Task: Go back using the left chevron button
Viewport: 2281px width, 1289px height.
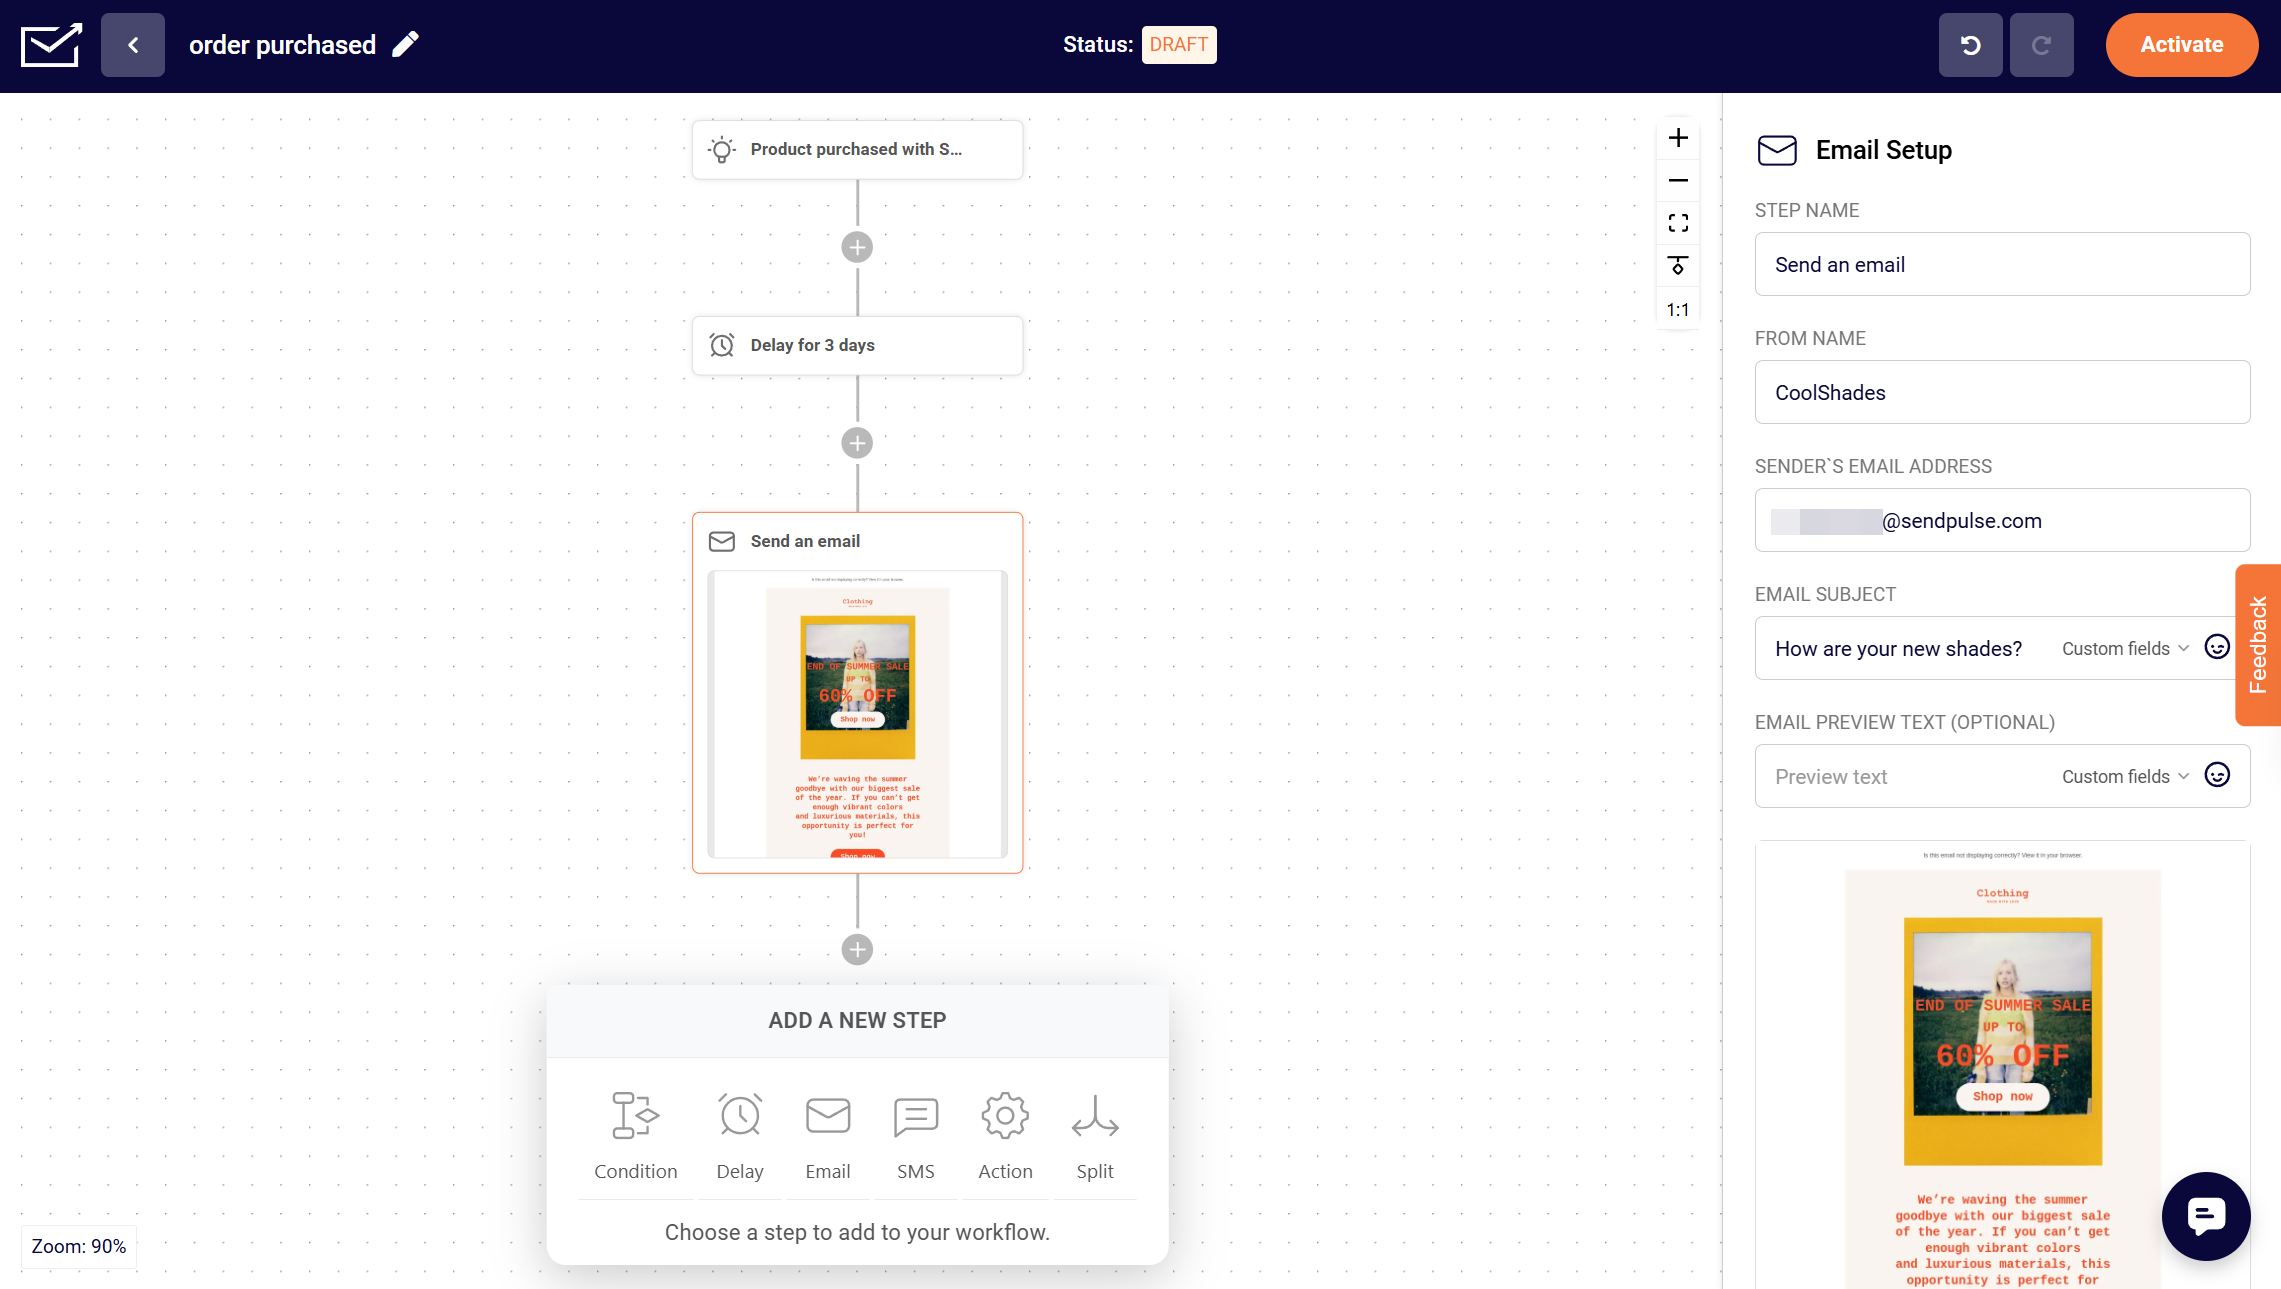Action: click(133, 45)
